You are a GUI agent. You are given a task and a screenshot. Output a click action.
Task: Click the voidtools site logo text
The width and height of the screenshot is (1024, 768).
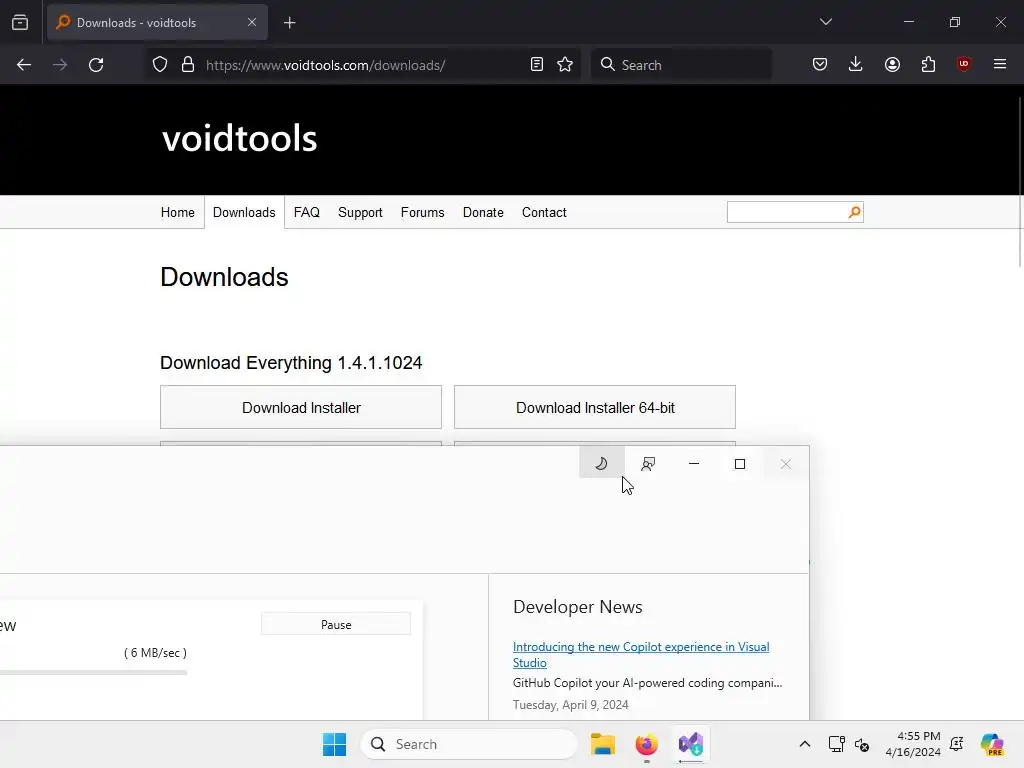(240, 138)
